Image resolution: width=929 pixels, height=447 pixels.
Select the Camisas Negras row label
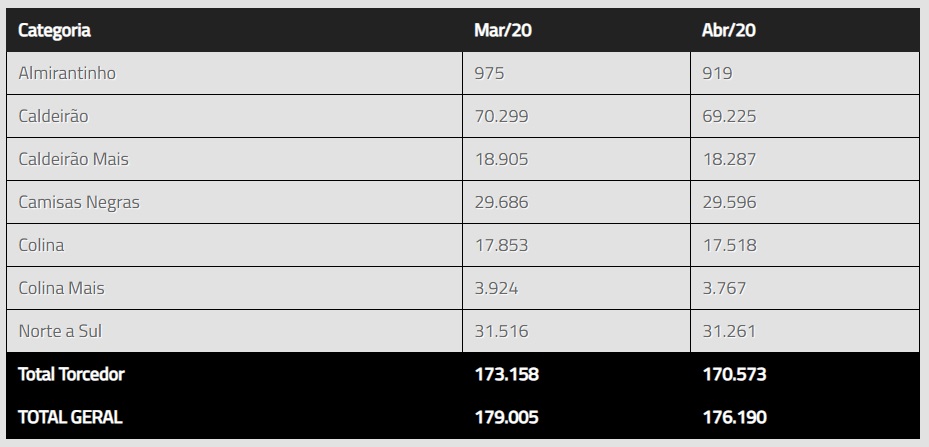click(79, 202)
